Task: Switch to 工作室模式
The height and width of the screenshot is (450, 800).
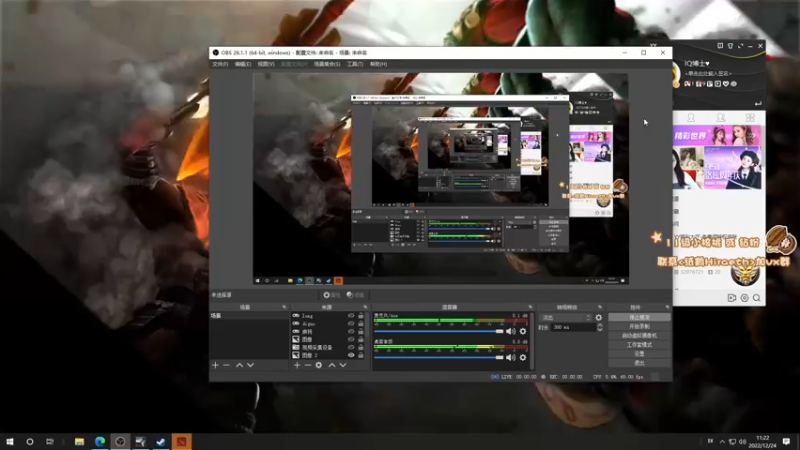Action: point(639,345)
